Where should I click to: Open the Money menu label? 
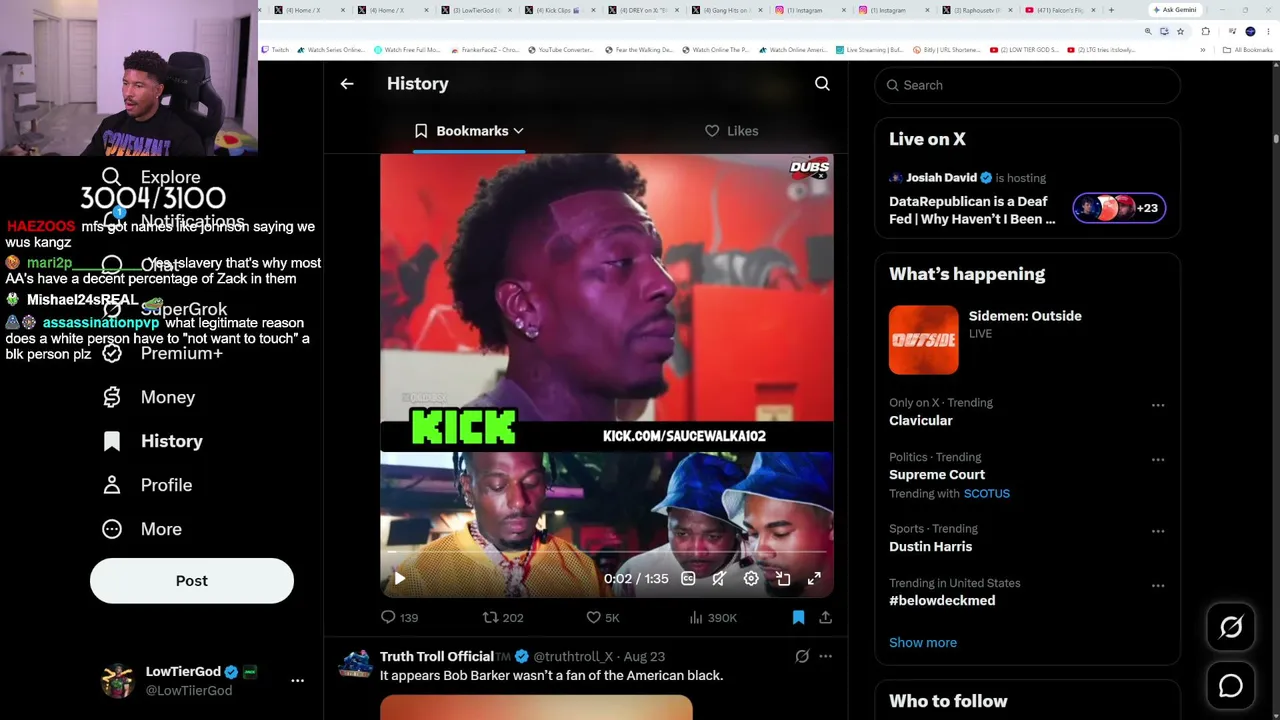[168, 397]
